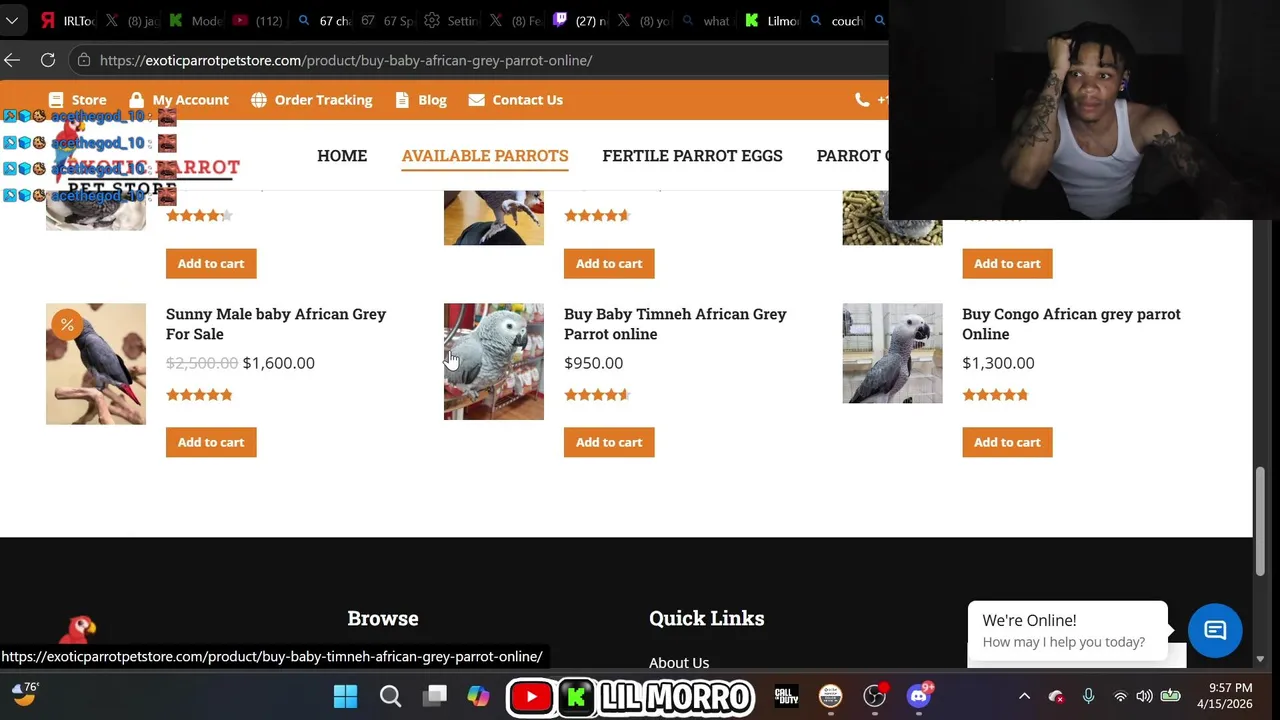Image resolution: width=1280 pixels, height=720 pixels.
Task: Open the tab search chevron in the browser
Action: pyautogui.click(x=12, y=21)
